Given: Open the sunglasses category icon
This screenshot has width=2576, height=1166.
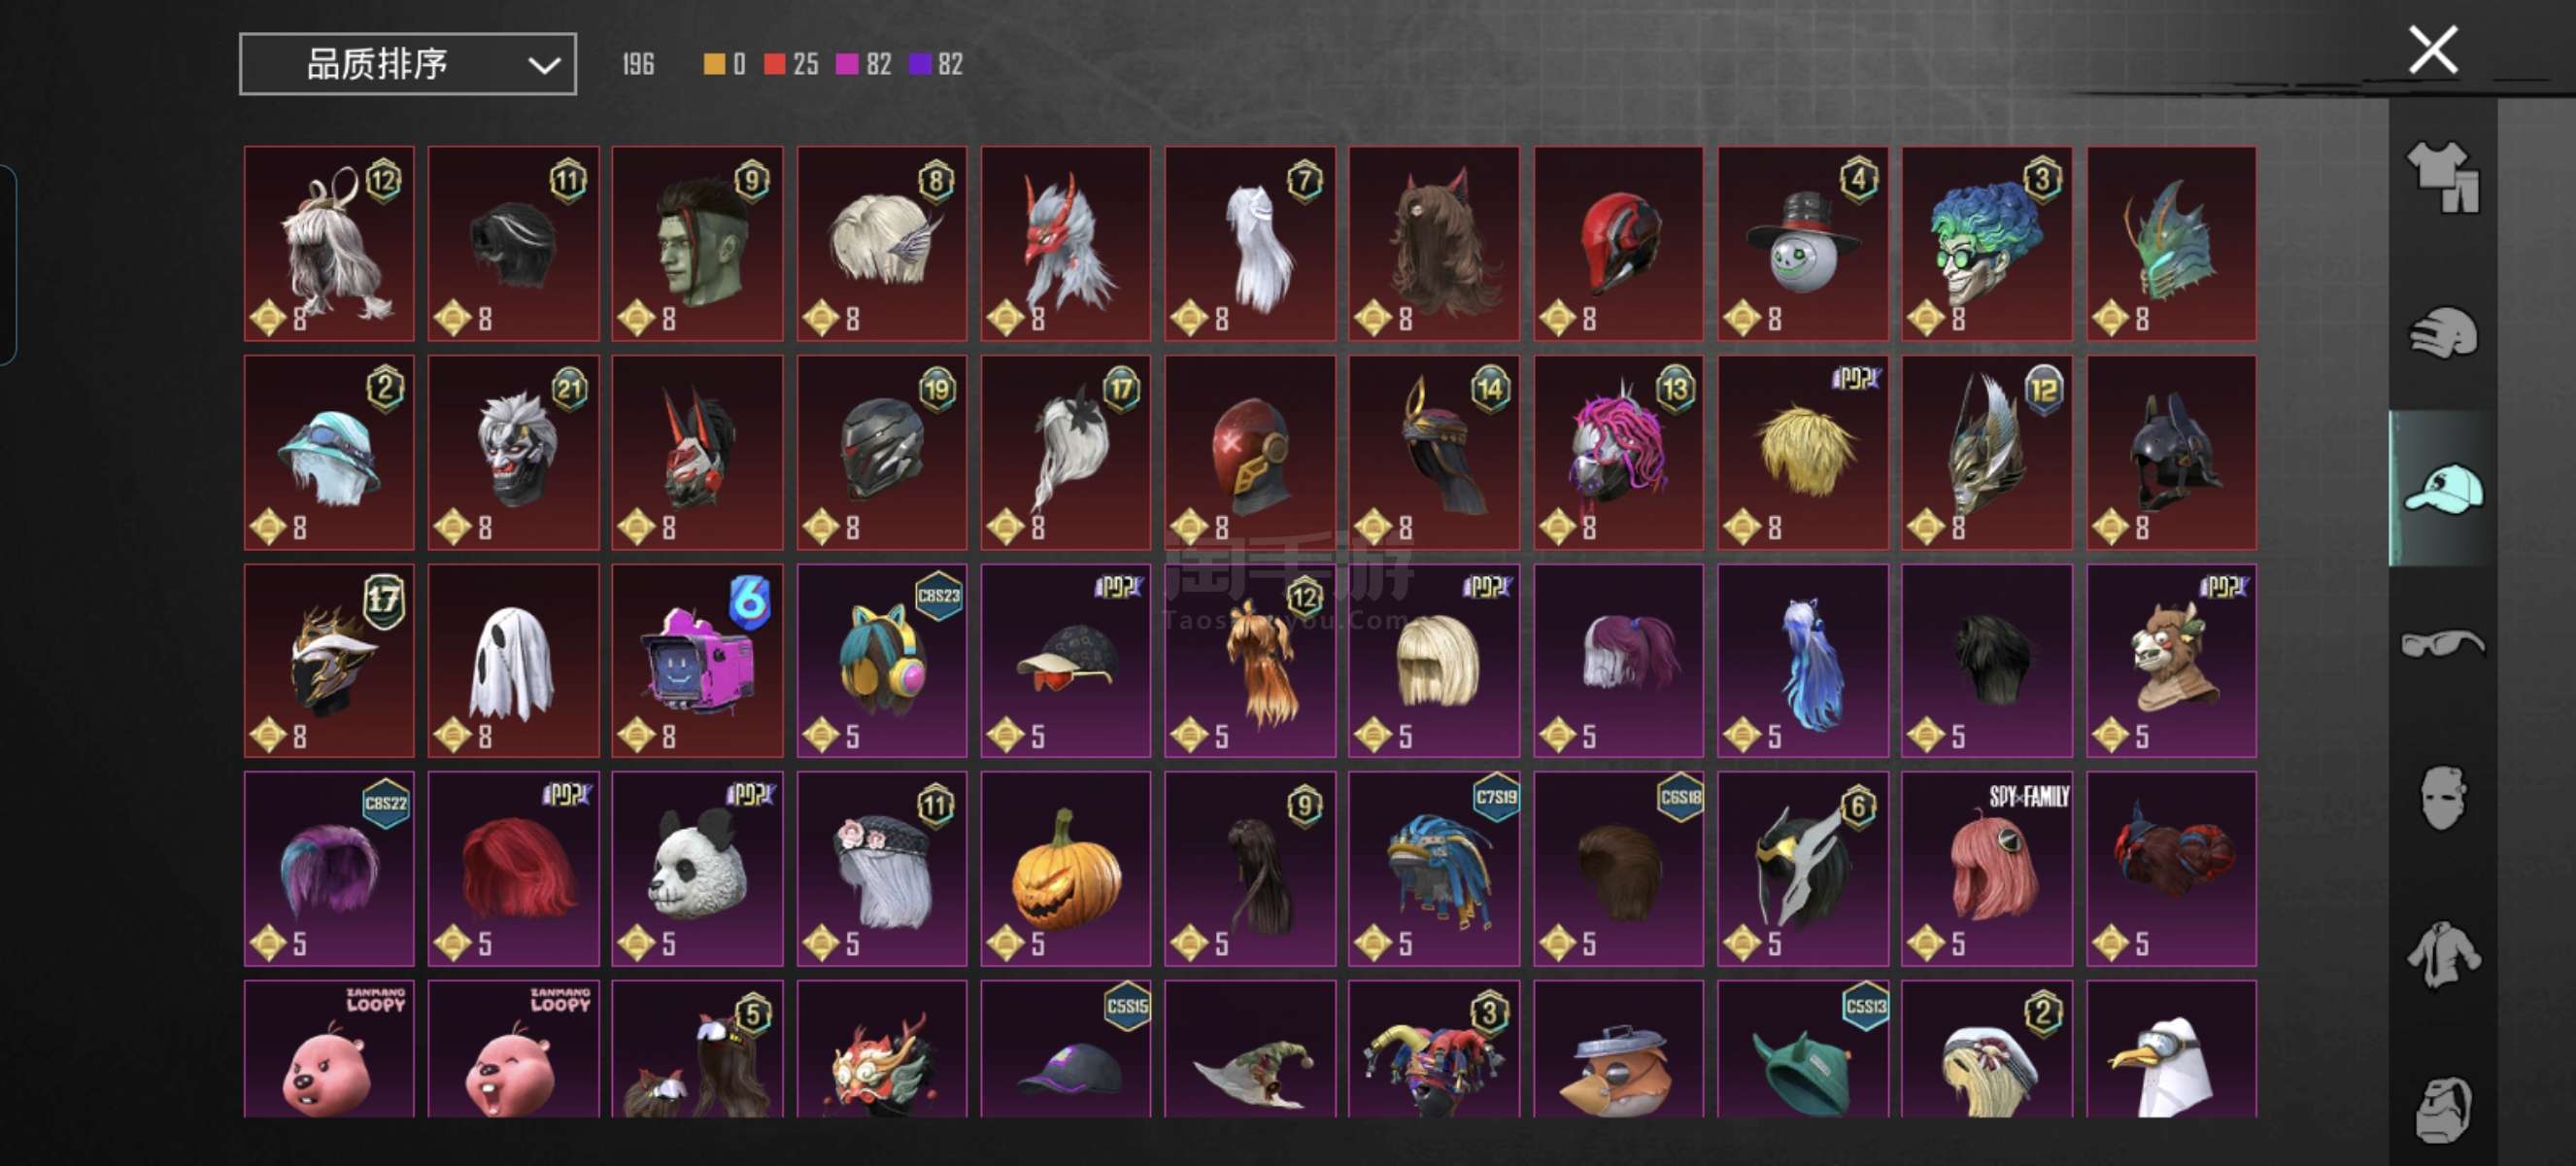Looking at the screenshot, I should (x=2443, y=642).
